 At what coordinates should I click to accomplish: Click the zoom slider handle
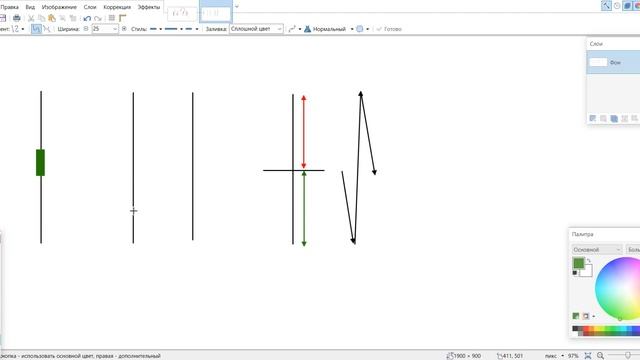(628, 356)
